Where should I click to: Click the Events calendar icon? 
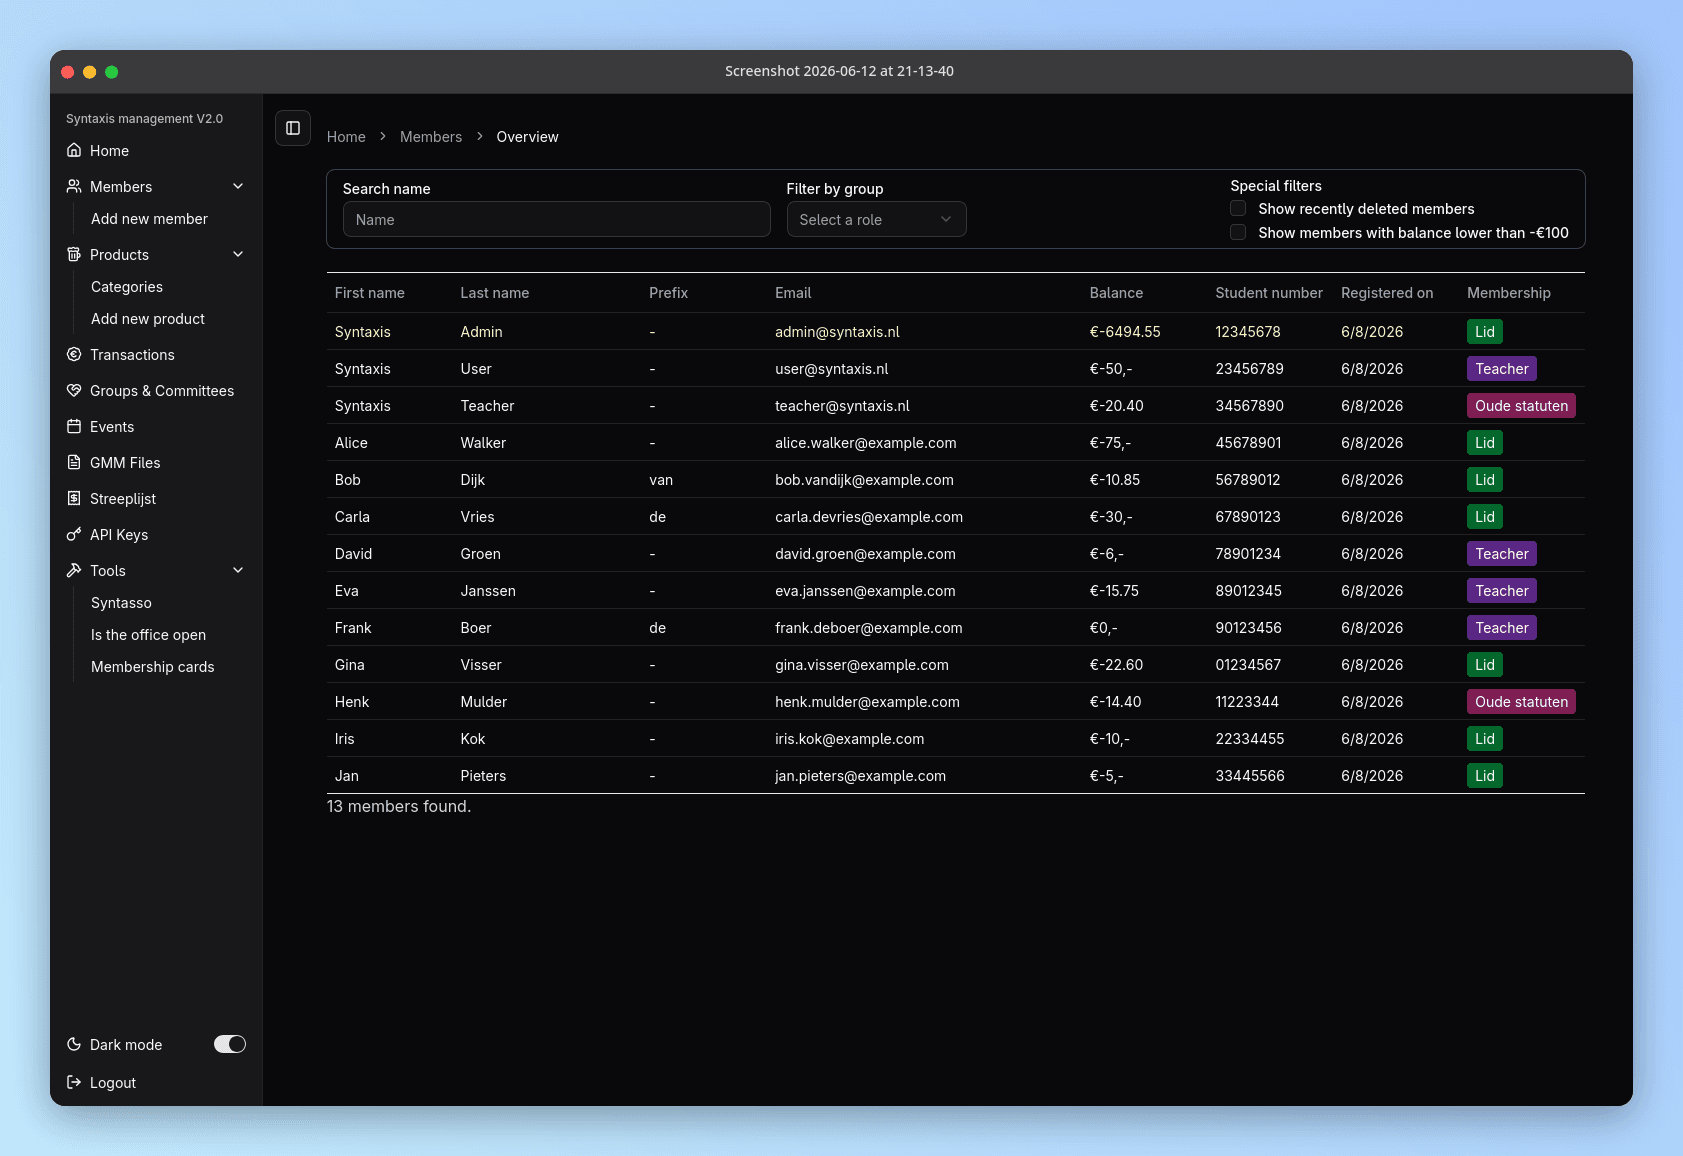click(x=74, y=426)
